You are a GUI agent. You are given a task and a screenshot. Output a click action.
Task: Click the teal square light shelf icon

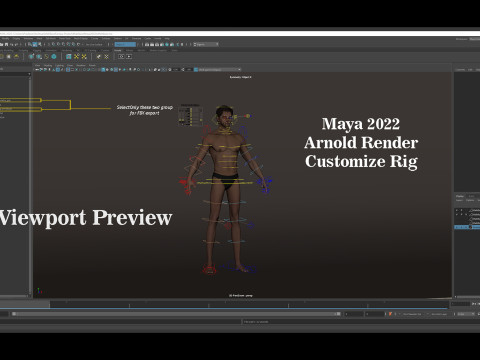pyautogui.click(x=68, y=56)
